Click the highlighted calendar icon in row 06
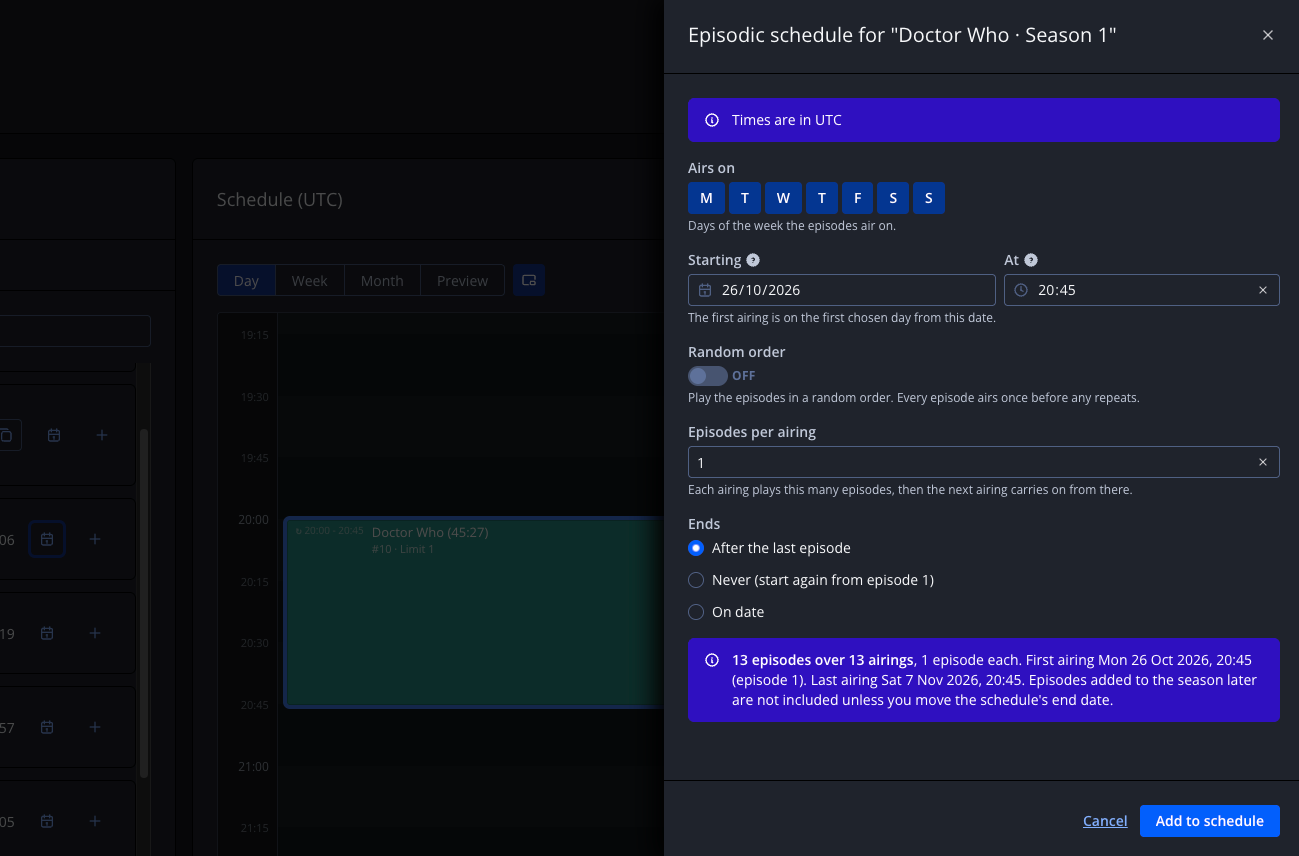The image size is (1299, 856). coord(47,539)
